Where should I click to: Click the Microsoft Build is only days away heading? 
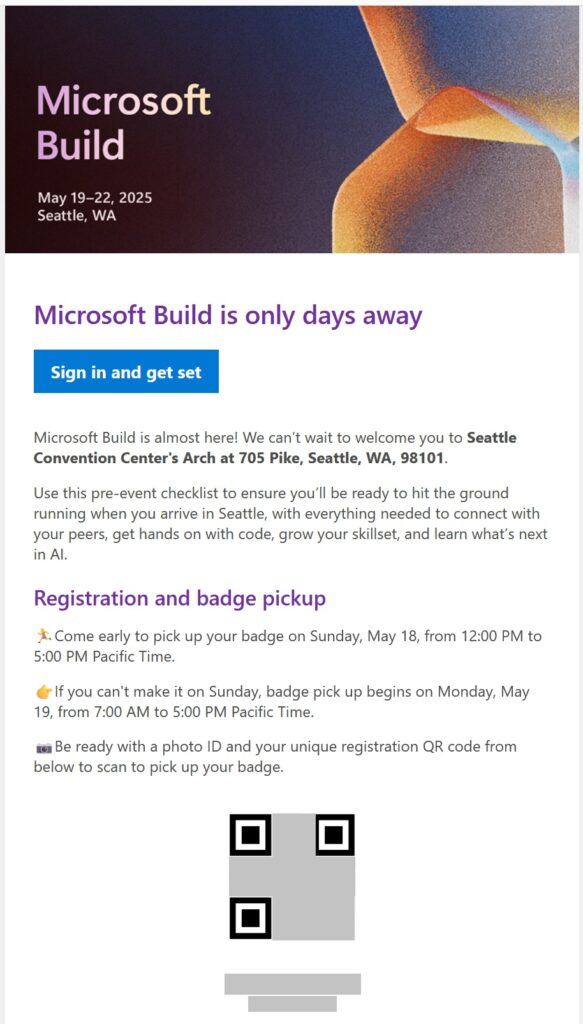click(x=228, y=315)
